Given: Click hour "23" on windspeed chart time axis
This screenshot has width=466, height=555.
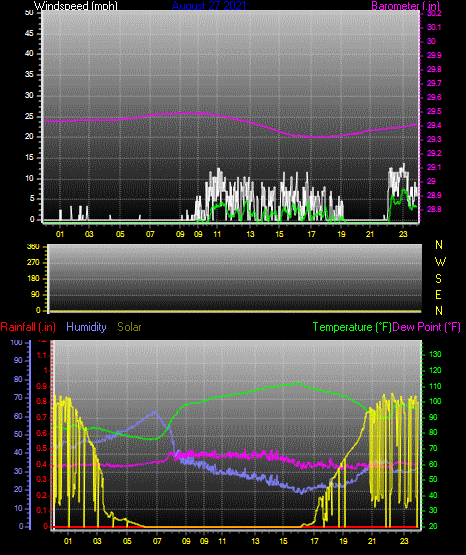Looking at the screenshot, I should point(403,234).
